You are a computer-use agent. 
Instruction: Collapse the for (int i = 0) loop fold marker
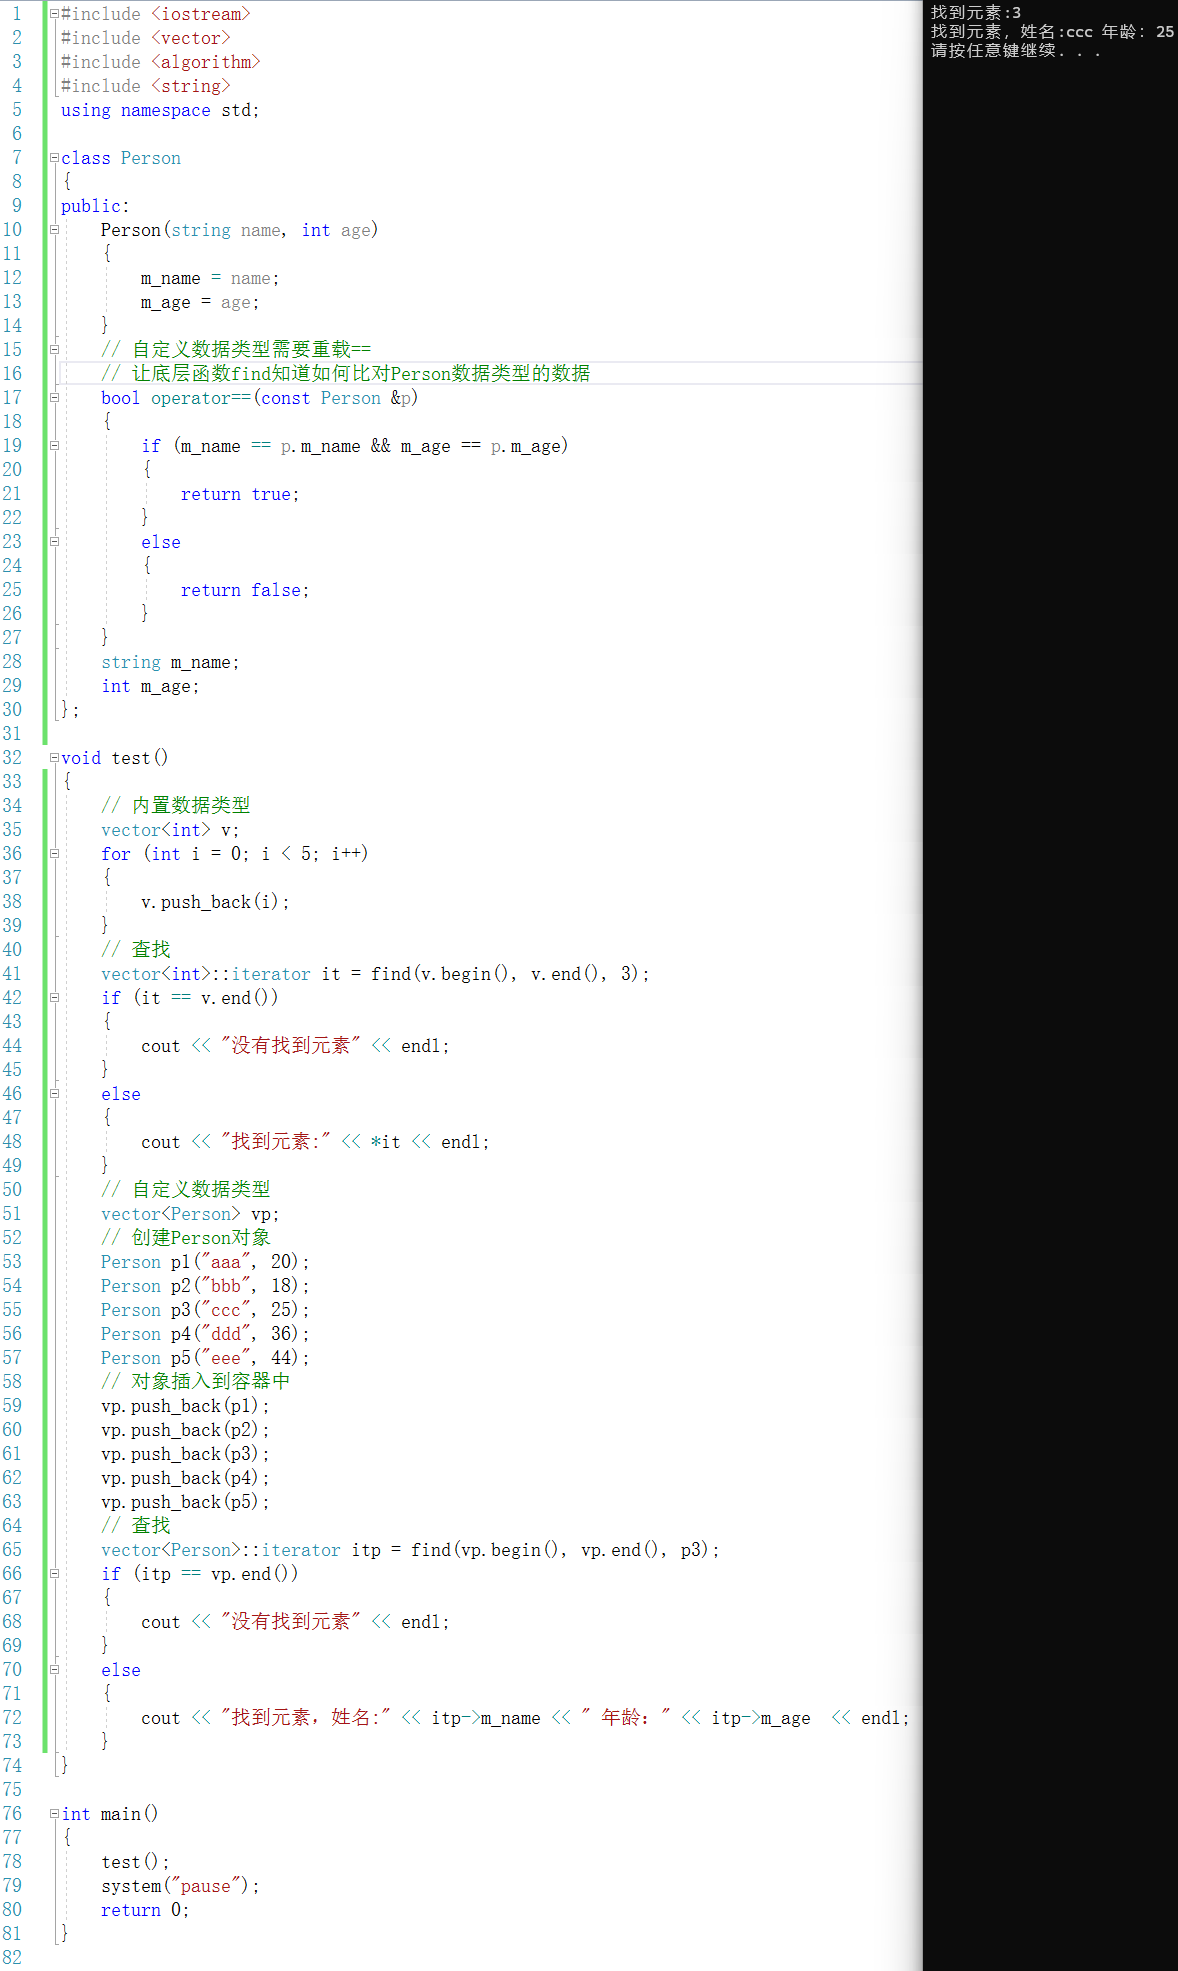54,854
